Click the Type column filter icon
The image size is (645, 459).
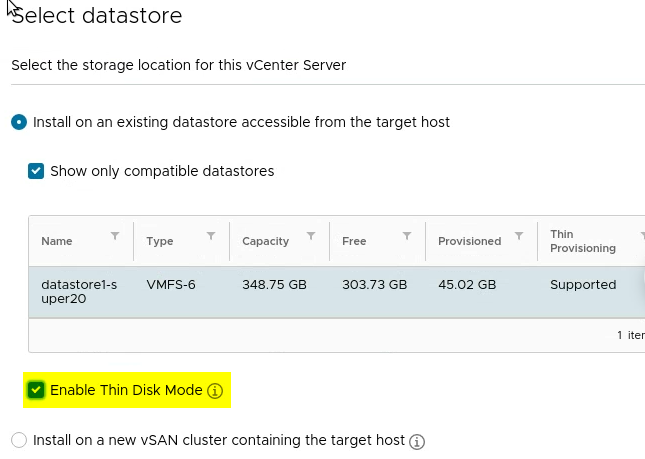(211, 236)
